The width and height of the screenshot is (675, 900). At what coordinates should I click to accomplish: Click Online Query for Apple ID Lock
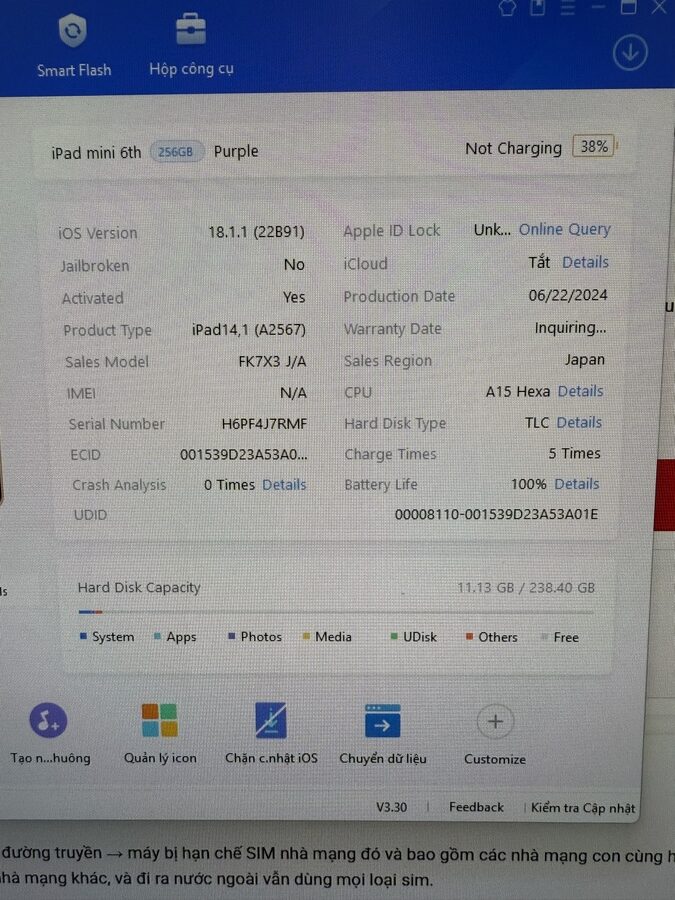click(x=564, y=230)
